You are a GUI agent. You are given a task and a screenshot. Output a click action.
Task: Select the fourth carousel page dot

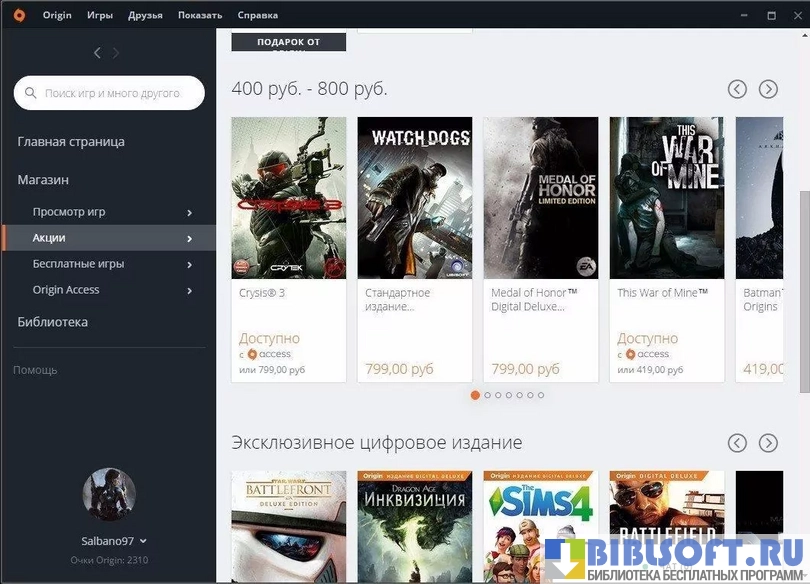[x=509, y=395]
